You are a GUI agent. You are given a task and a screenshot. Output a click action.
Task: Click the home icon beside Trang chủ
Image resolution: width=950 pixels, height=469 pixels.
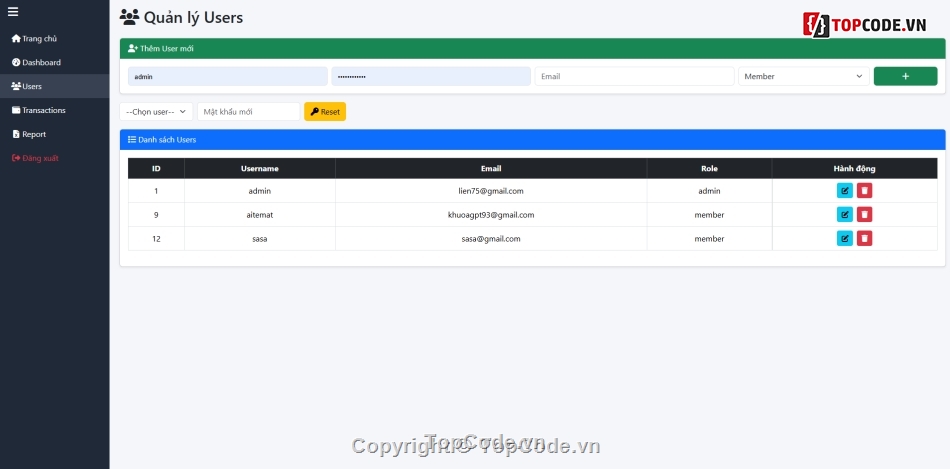[x=16, y=38]
